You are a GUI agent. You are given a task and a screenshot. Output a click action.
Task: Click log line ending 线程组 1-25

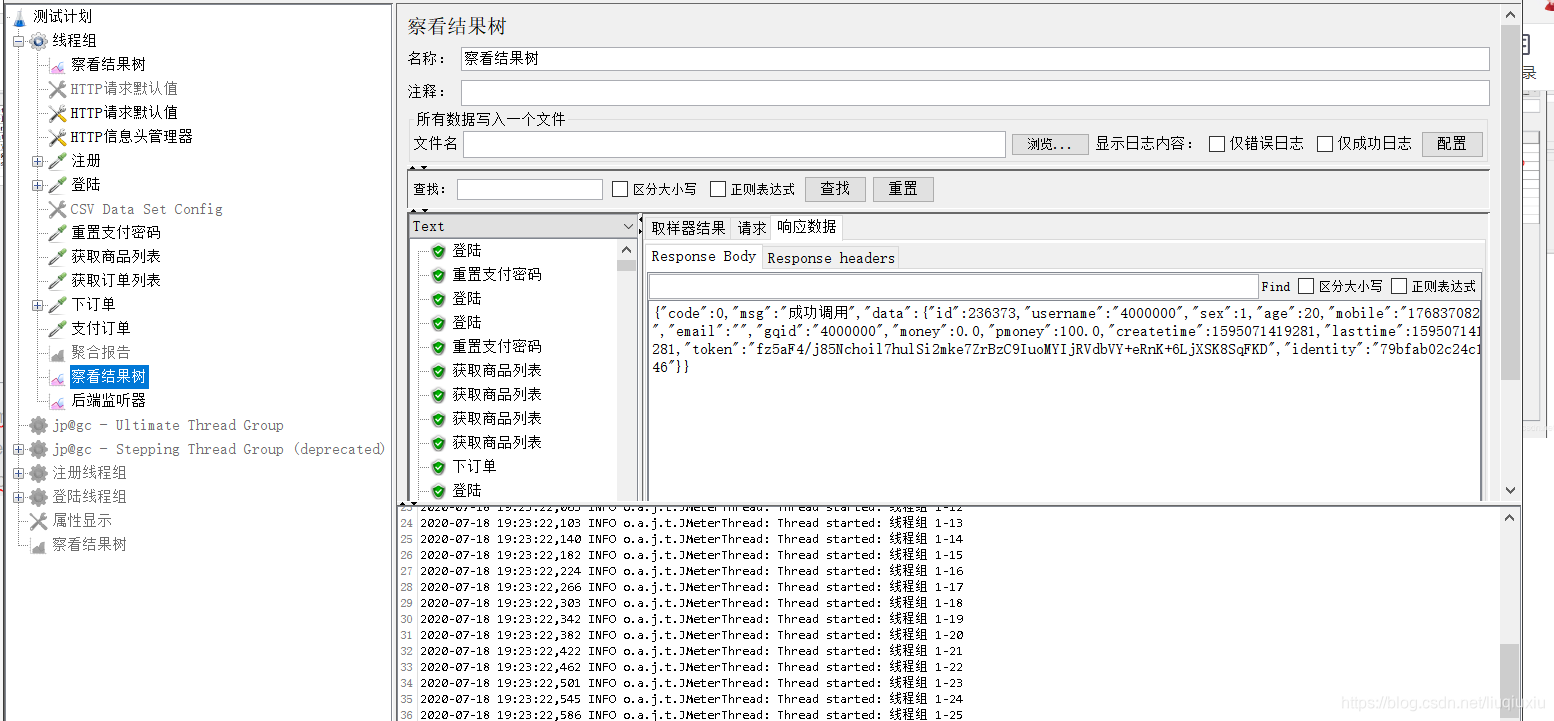click(x=692, y=715)
